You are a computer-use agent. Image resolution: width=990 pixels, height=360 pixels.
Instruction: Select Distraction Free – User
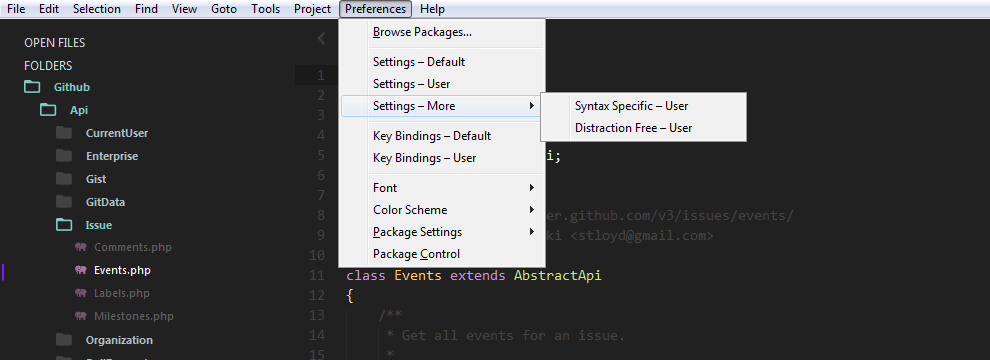[x=643, y=128]
